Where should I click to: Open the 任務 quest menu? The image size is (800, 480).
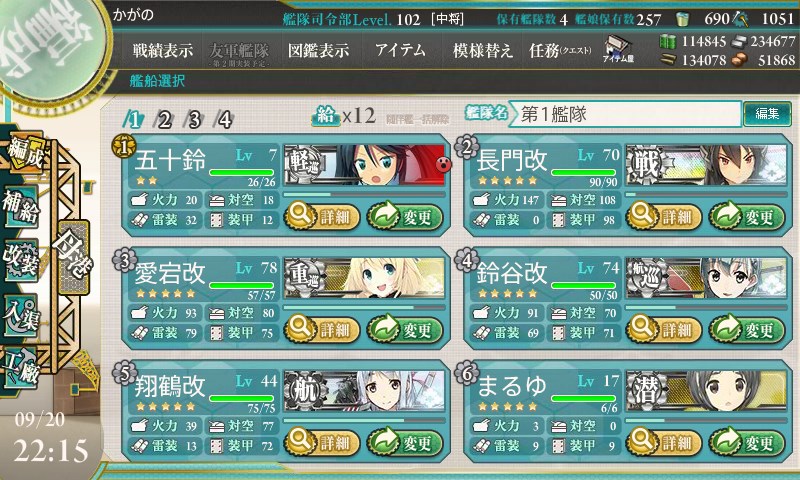click(560, 50)
